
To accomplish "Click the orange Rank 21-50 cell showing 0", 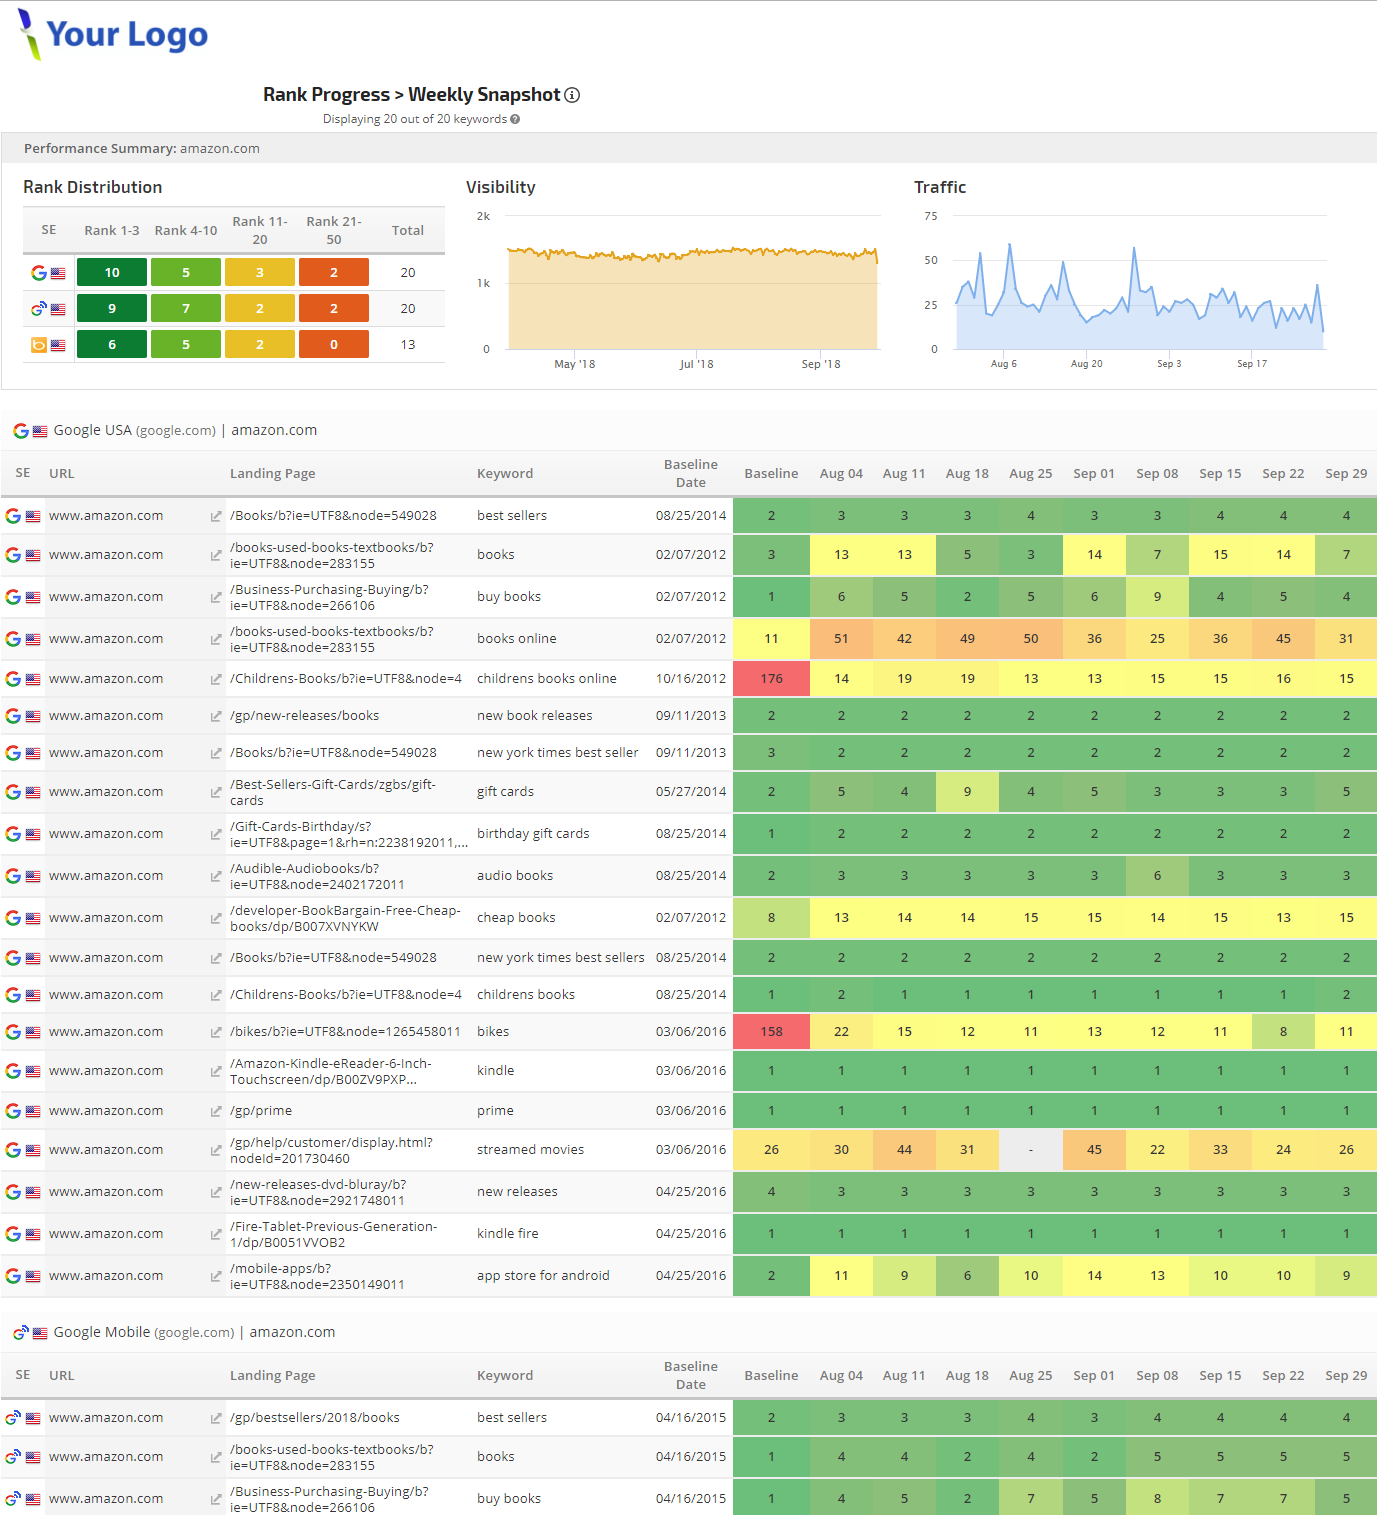I will coord(334,344).
